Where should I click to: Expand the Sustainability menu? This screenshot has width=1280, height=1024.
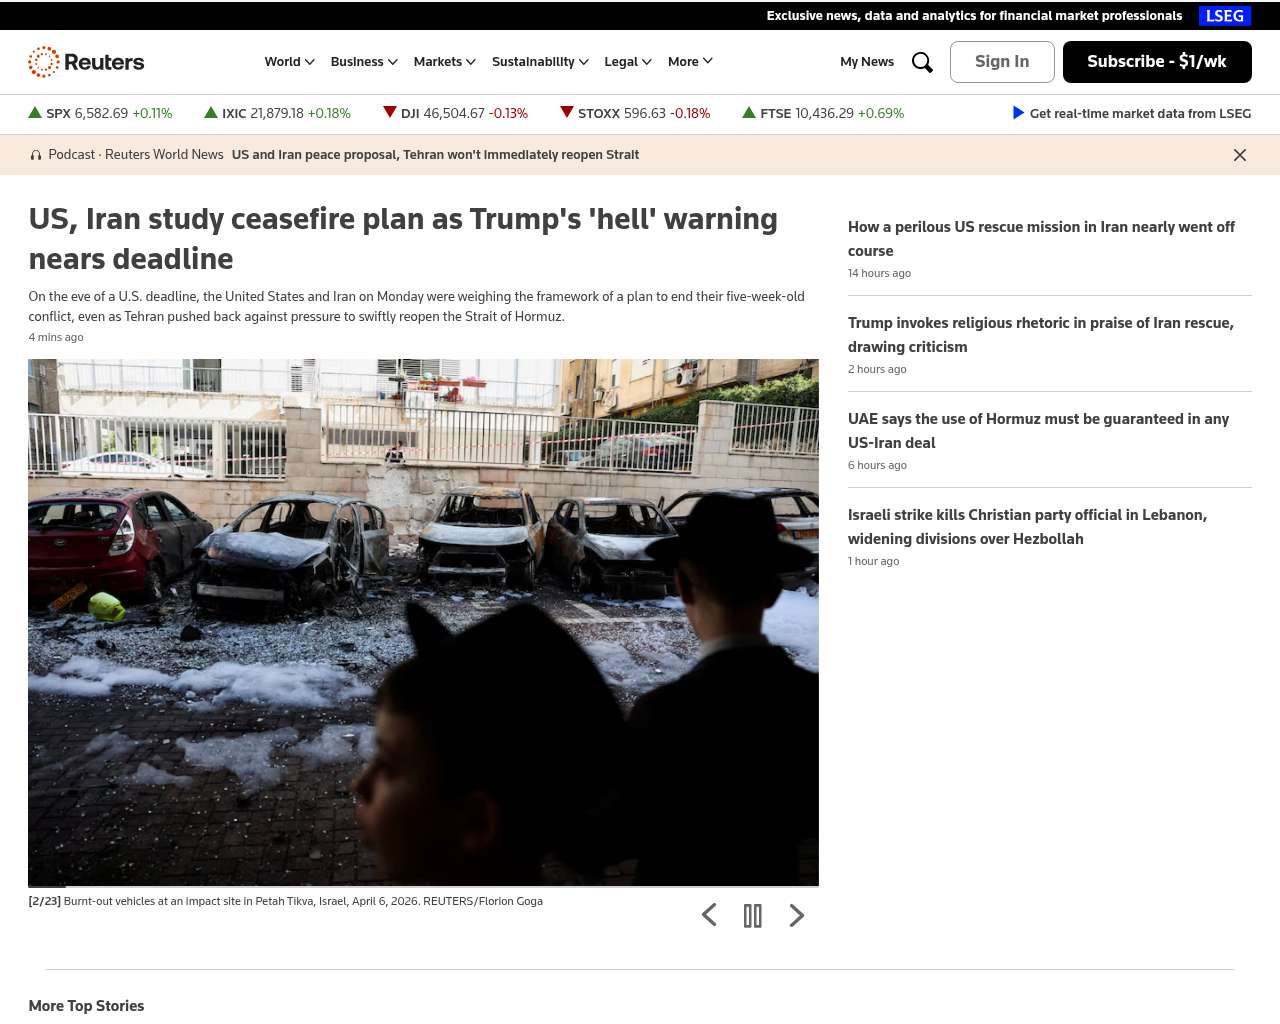[x=540, y=62]
